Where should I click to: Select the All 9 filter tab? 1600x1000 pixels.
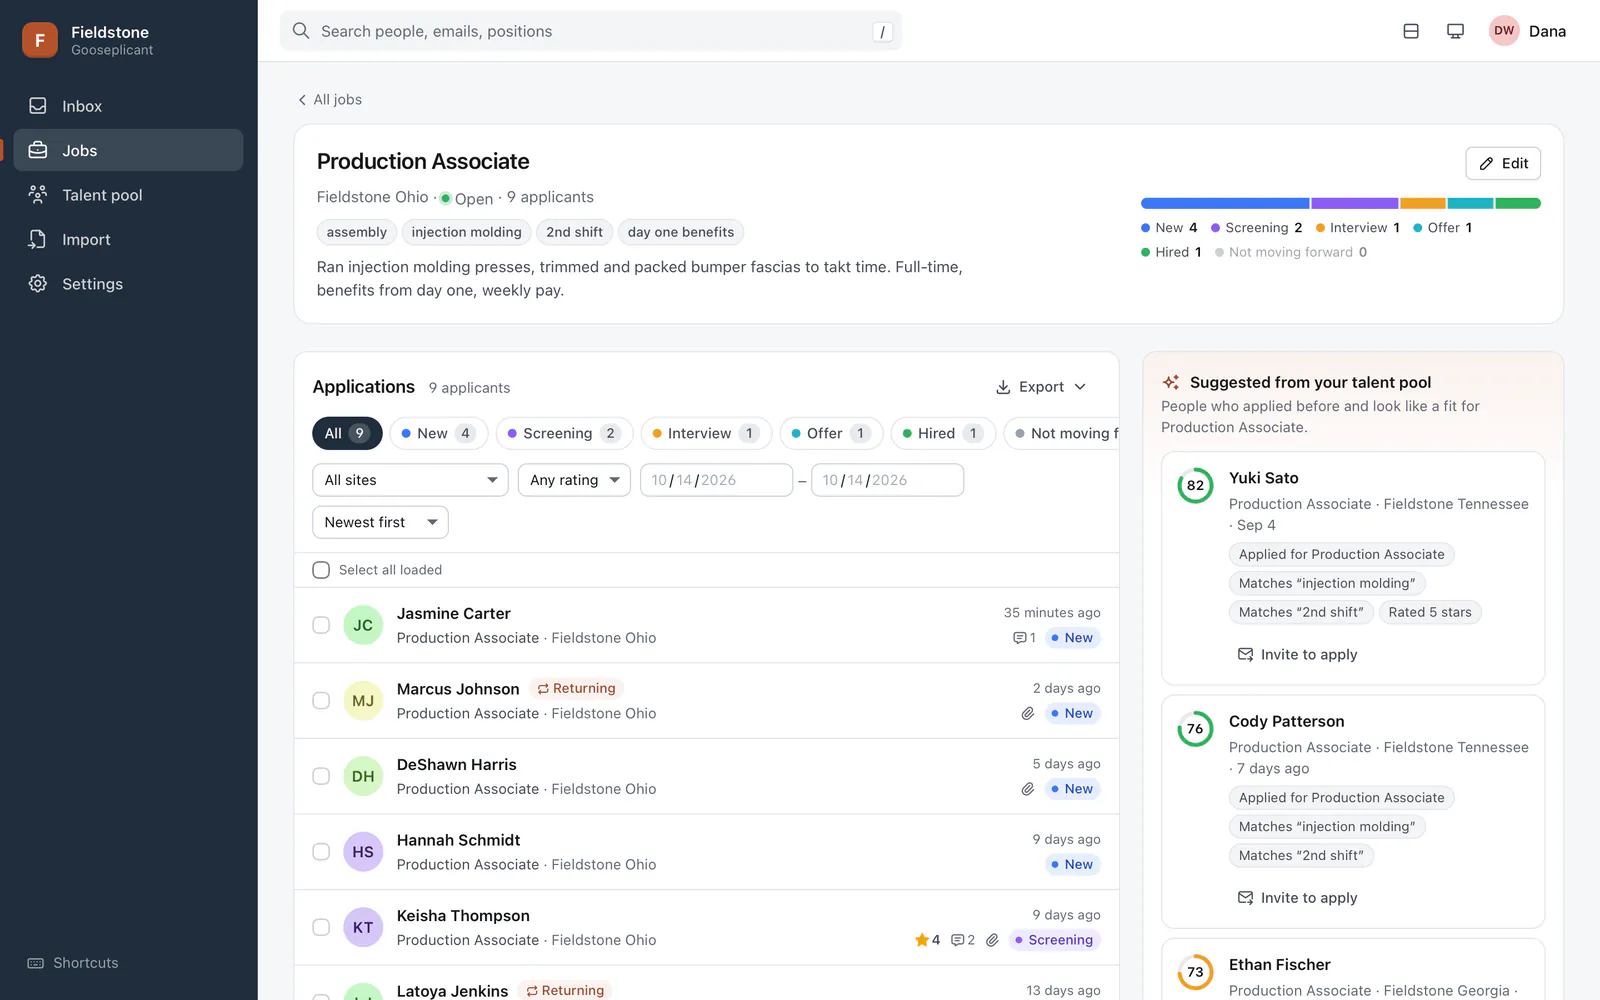click(347, 433)
